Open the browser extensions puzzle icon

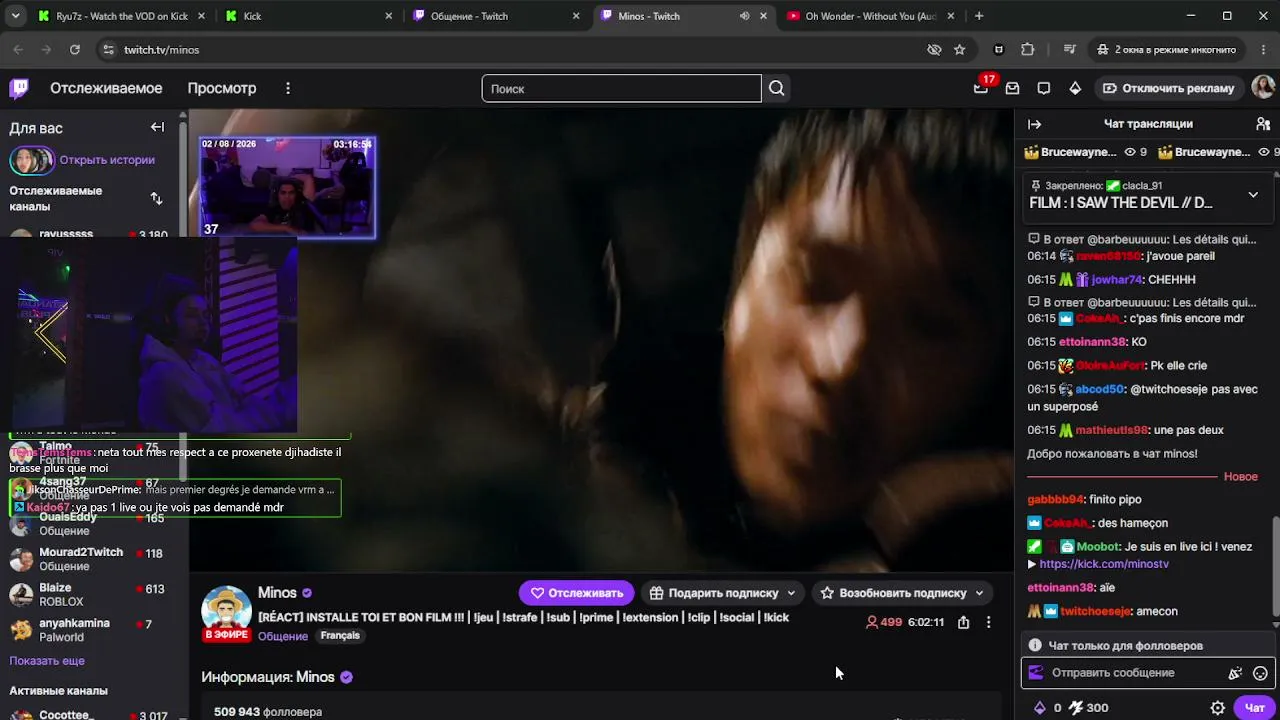click(1027, 49)
